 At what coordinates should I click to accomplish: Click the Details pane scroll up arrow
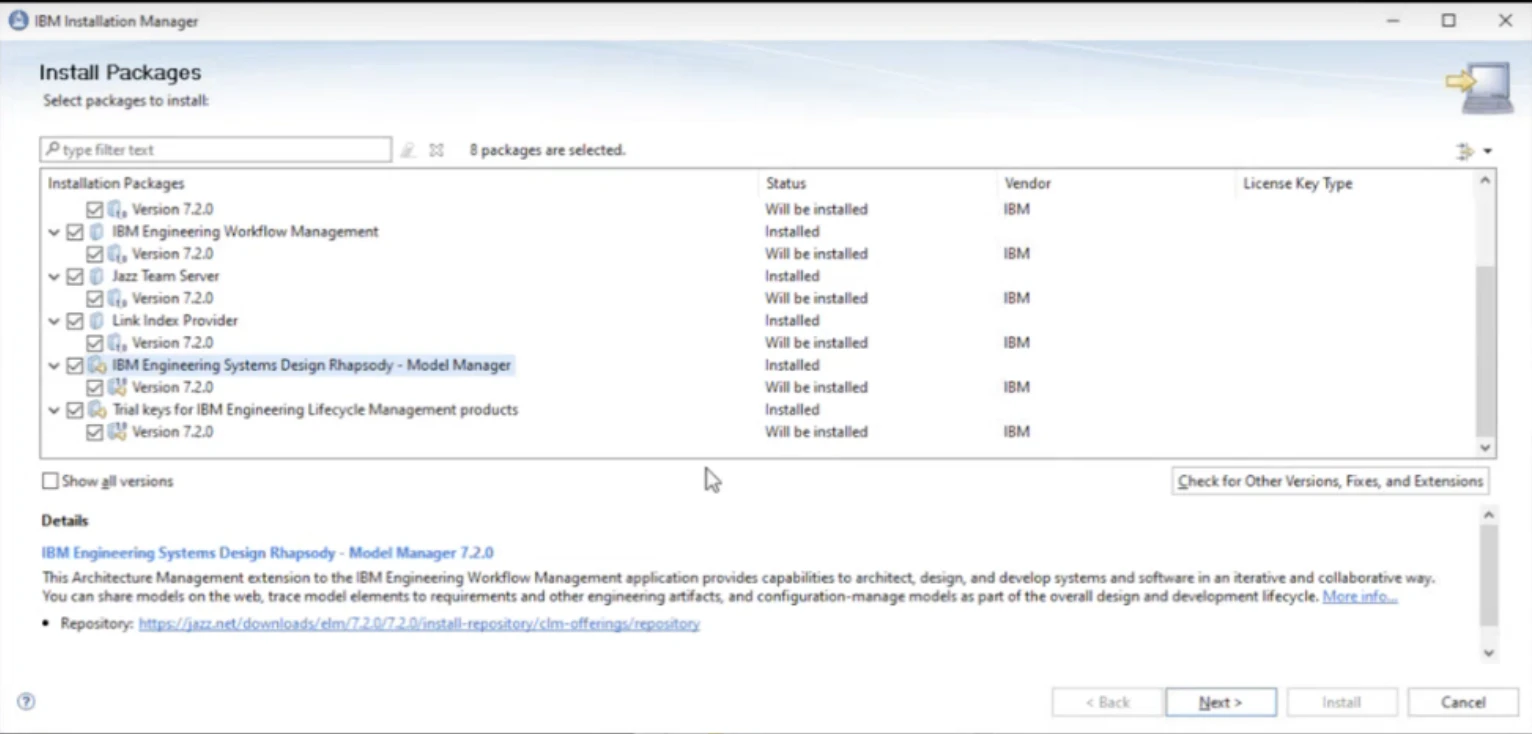(1489, 516)
